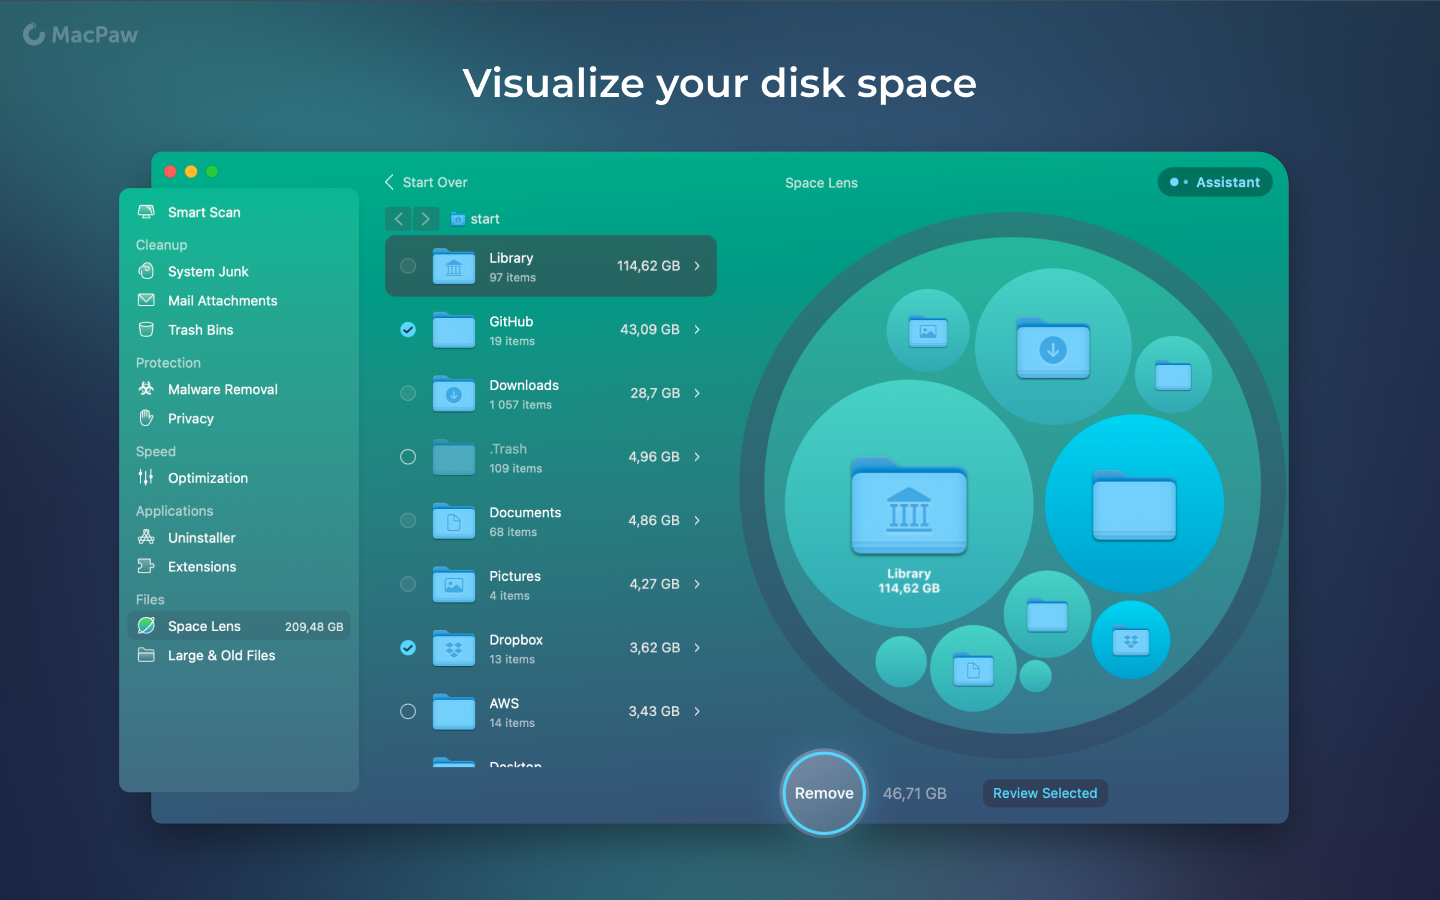Open the Assistant panel

point(1215,182)
